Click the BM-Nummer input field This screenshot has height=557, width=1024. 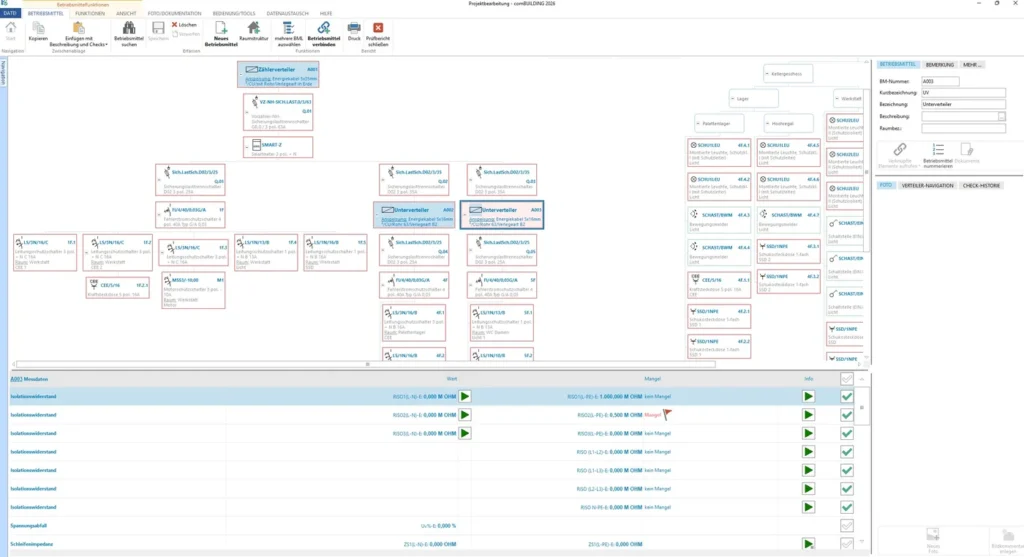point(940,81)
